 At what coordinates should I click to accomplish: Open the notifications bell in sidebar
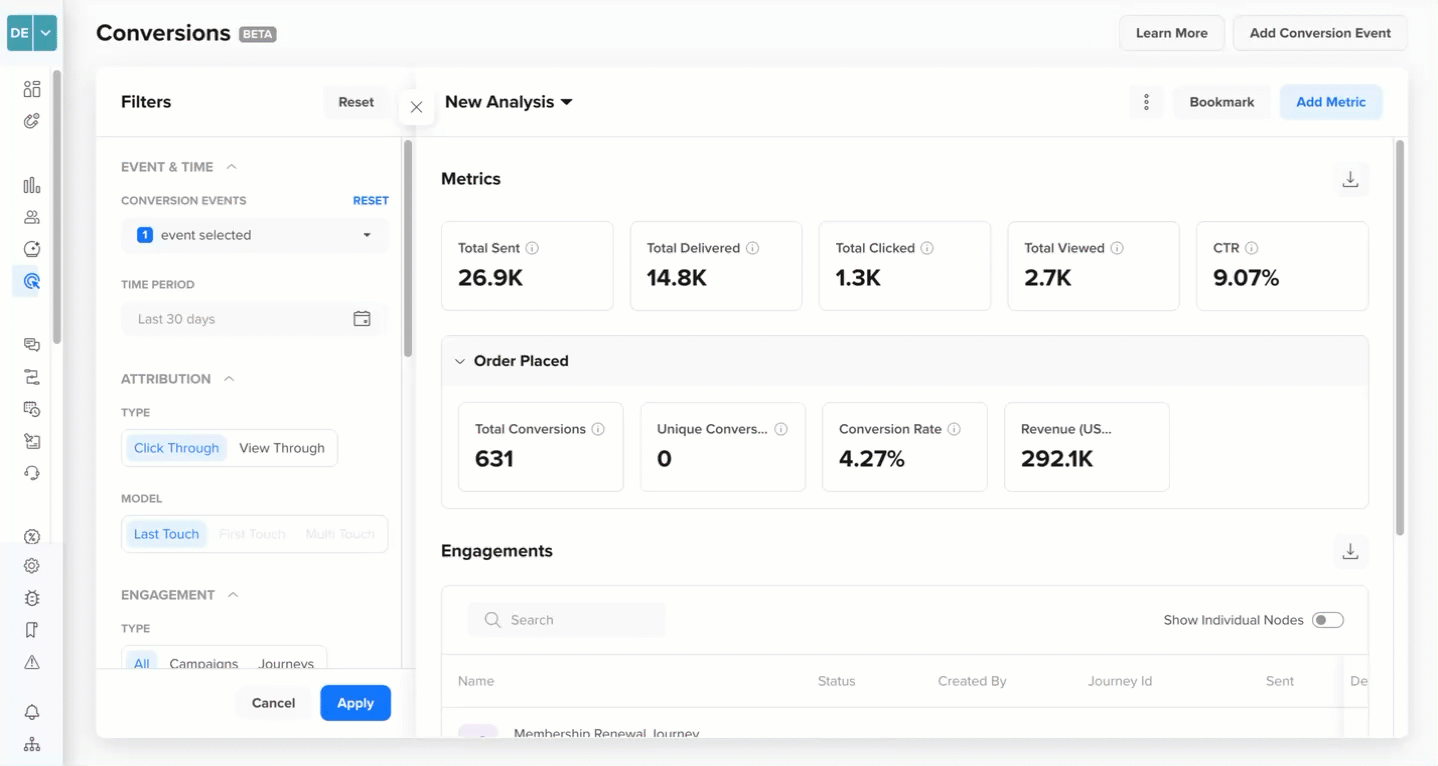pyautogui.click(x=32, y=712)
